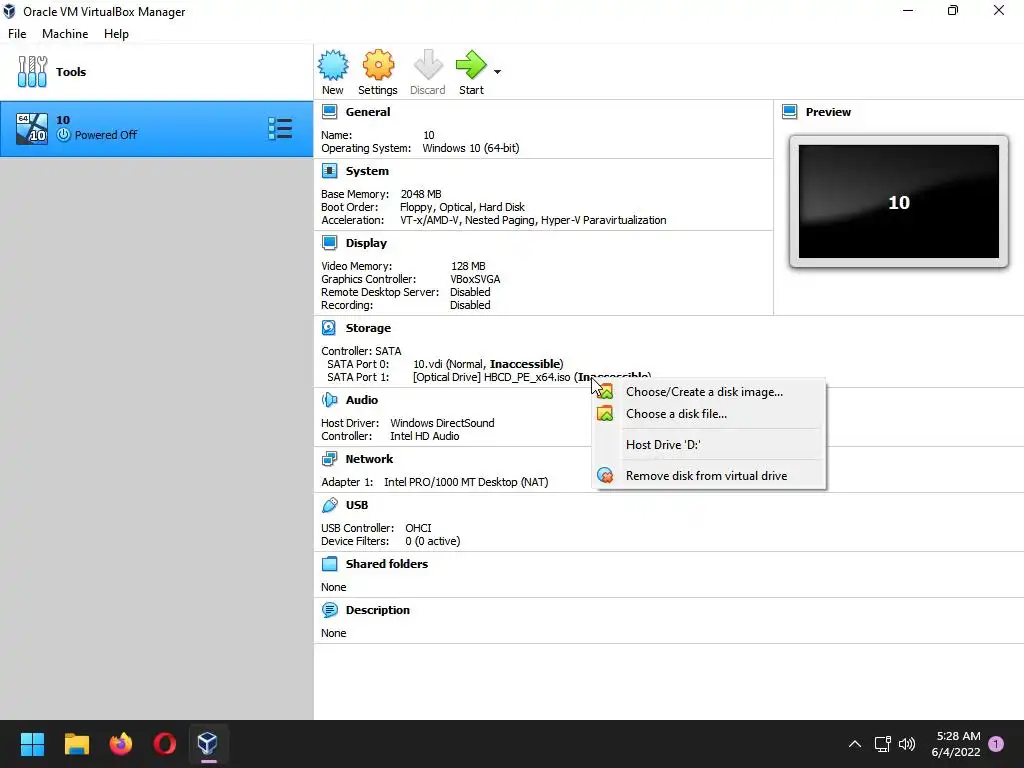Click the Tools label in sidebar
This screenshot has width=1024, height=768.
(x=71, y=72)
